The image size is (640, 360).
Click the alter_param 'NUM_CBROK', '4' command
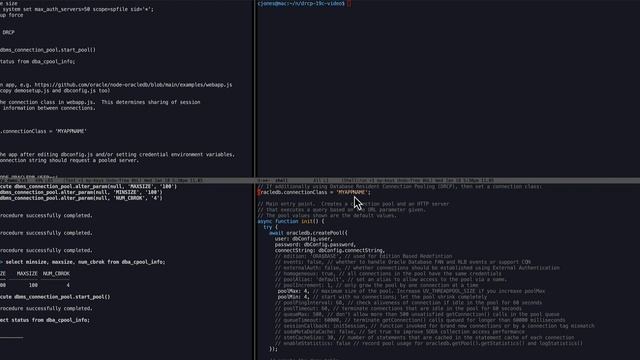[x=81, y=198]
